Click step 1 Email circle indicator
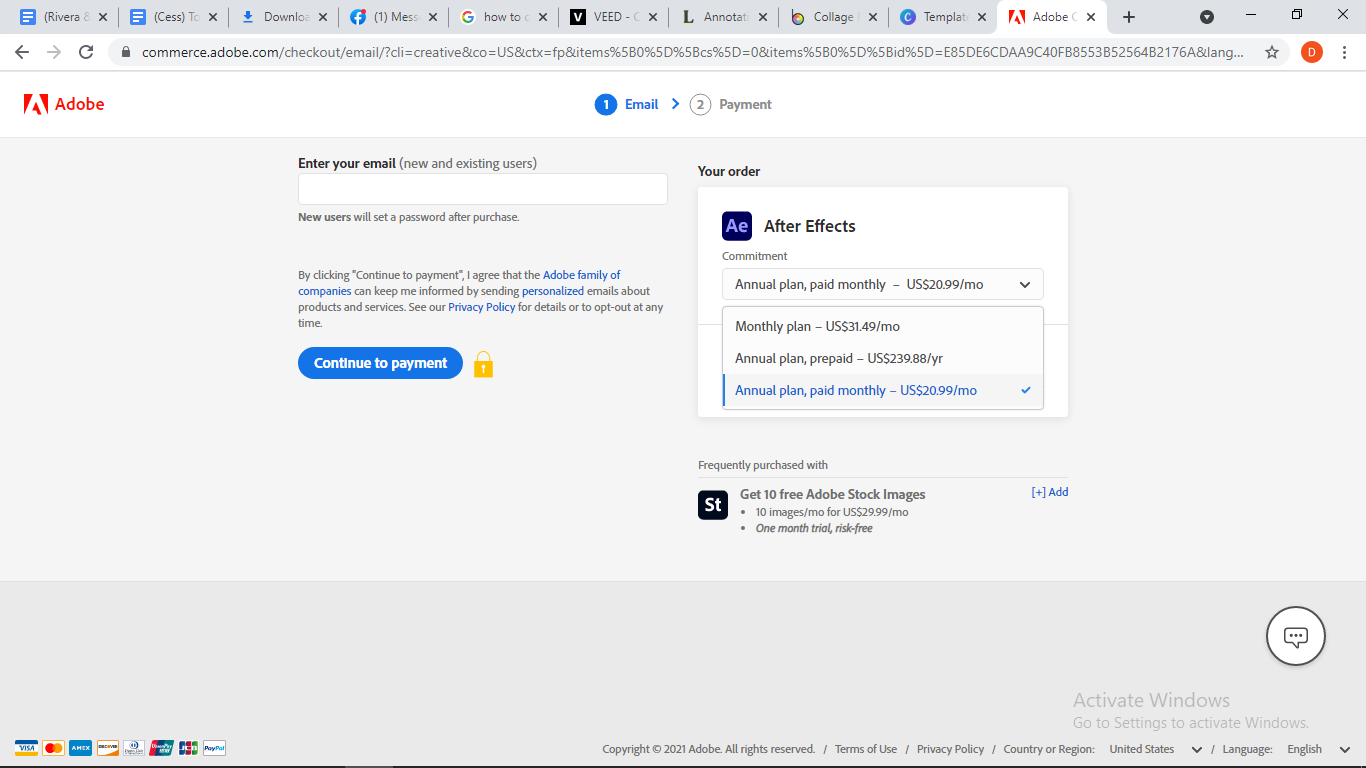The height and width of the screenshot is (768, 1366). coord(606,105)
